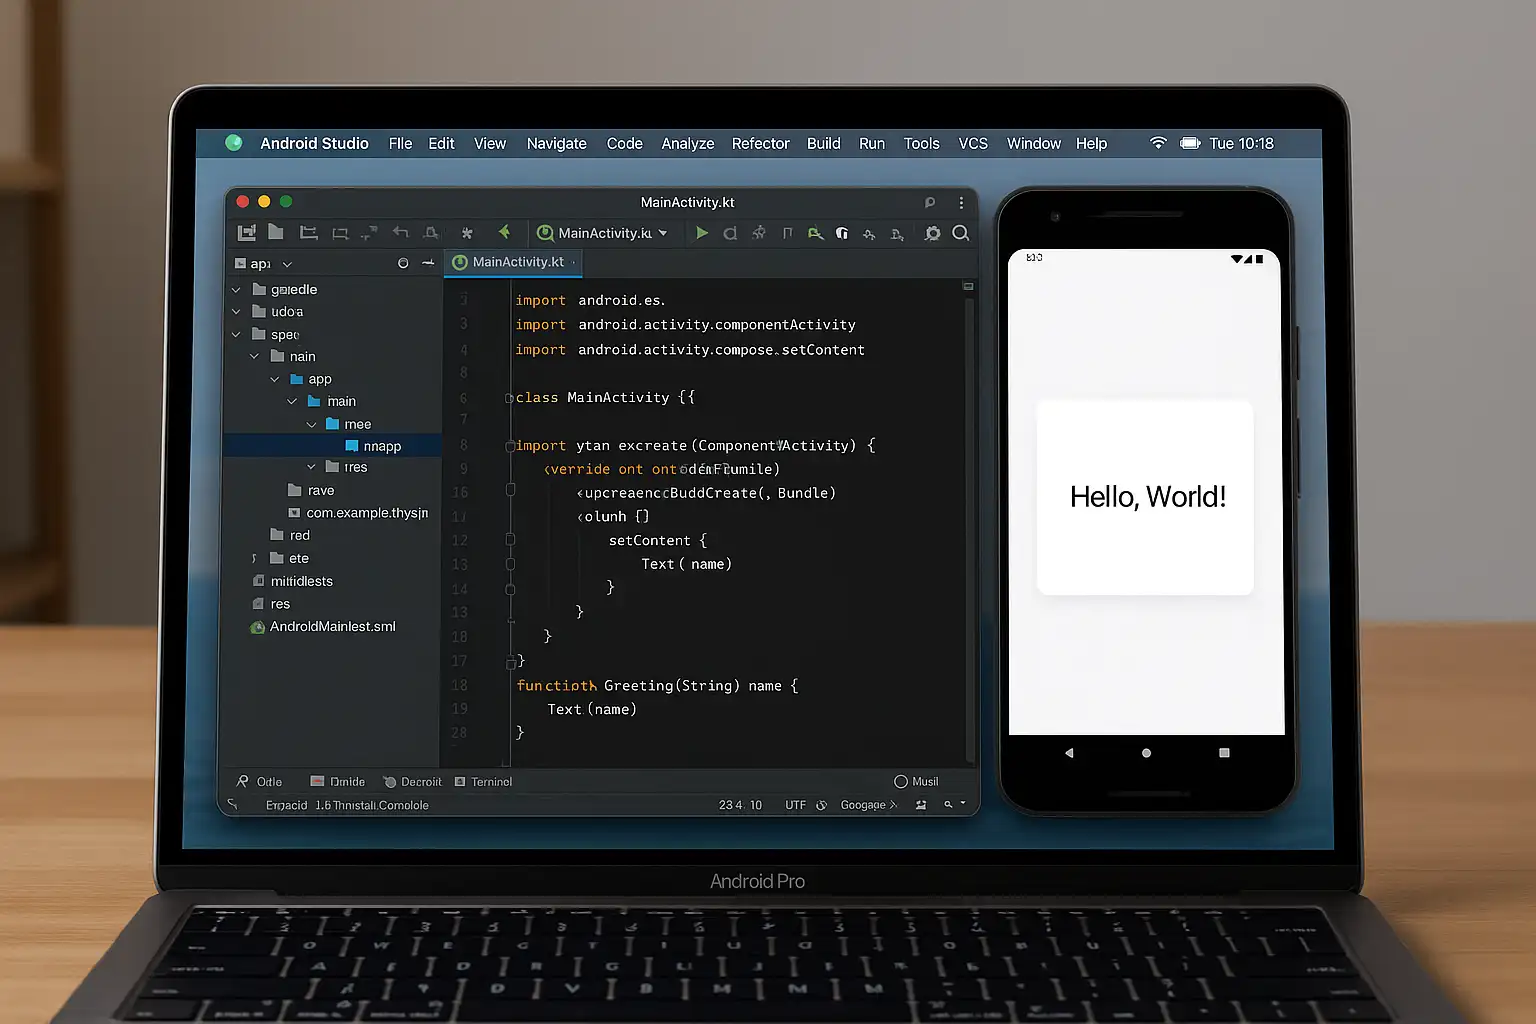1536x1024 pixels.
Task: Click the Googage status bar entry
Action: pyautogui.click(x=869, y=805)
